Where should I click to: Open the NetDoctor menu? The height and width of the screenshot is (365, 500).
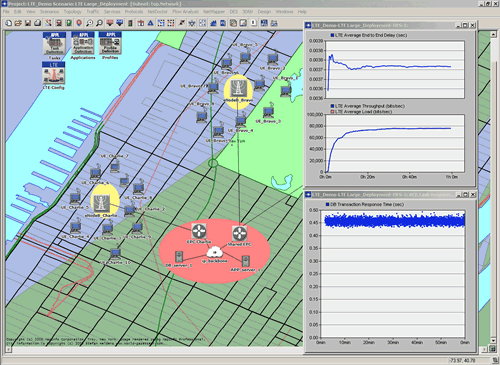click(157, 12)
